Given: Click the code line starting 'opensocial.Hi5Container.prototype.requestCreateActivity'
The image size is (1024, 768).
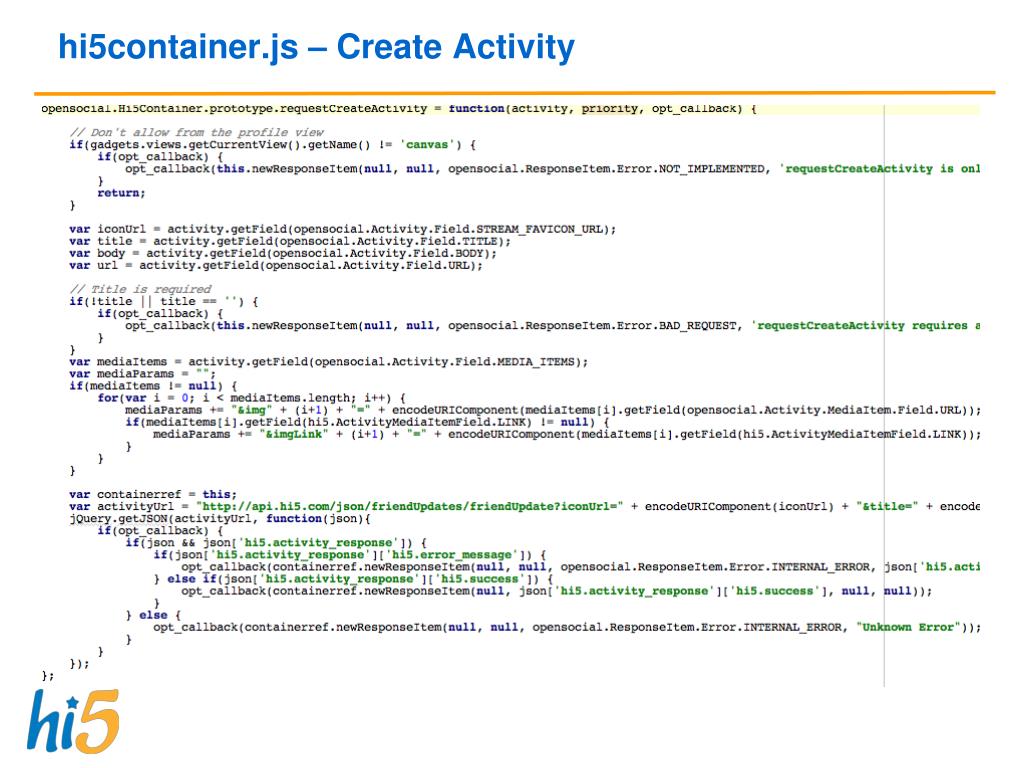Looking at the screenshot, I should tap(398, 108).
